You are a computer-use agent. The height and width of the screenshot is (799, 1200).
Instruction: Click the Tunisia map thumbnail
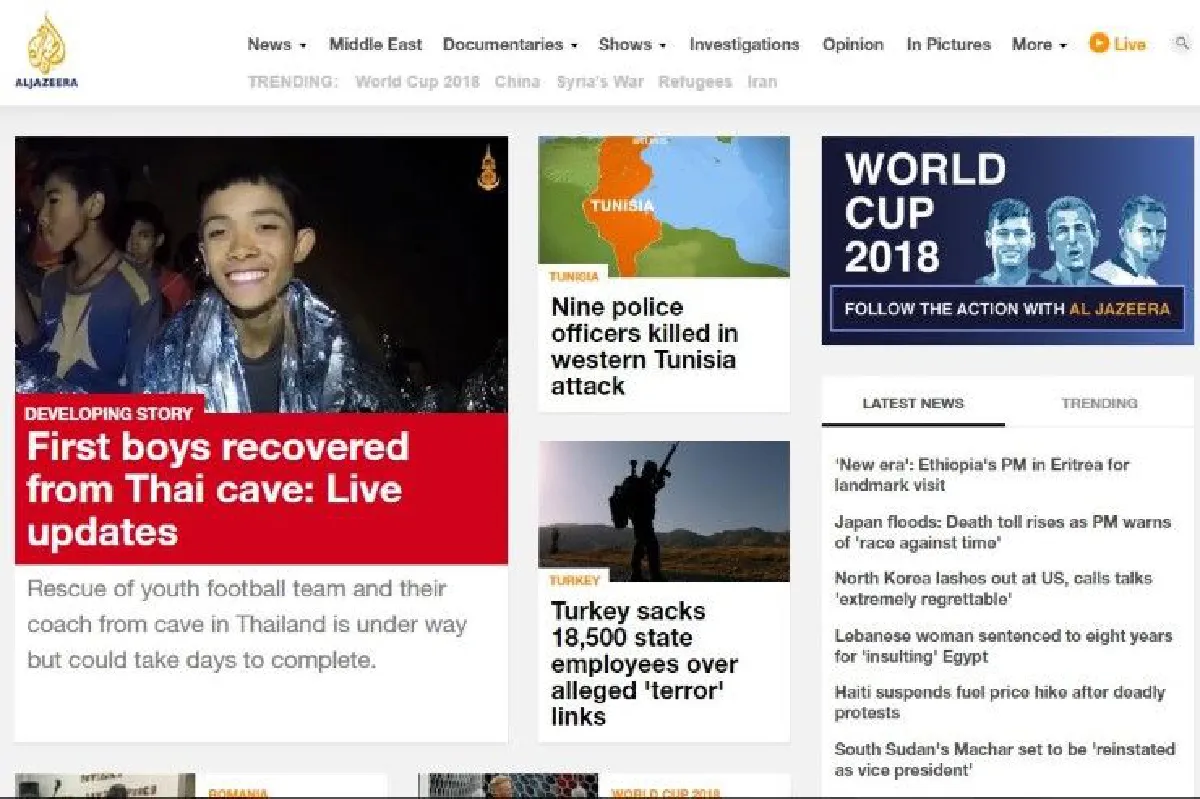coord(664,206)
